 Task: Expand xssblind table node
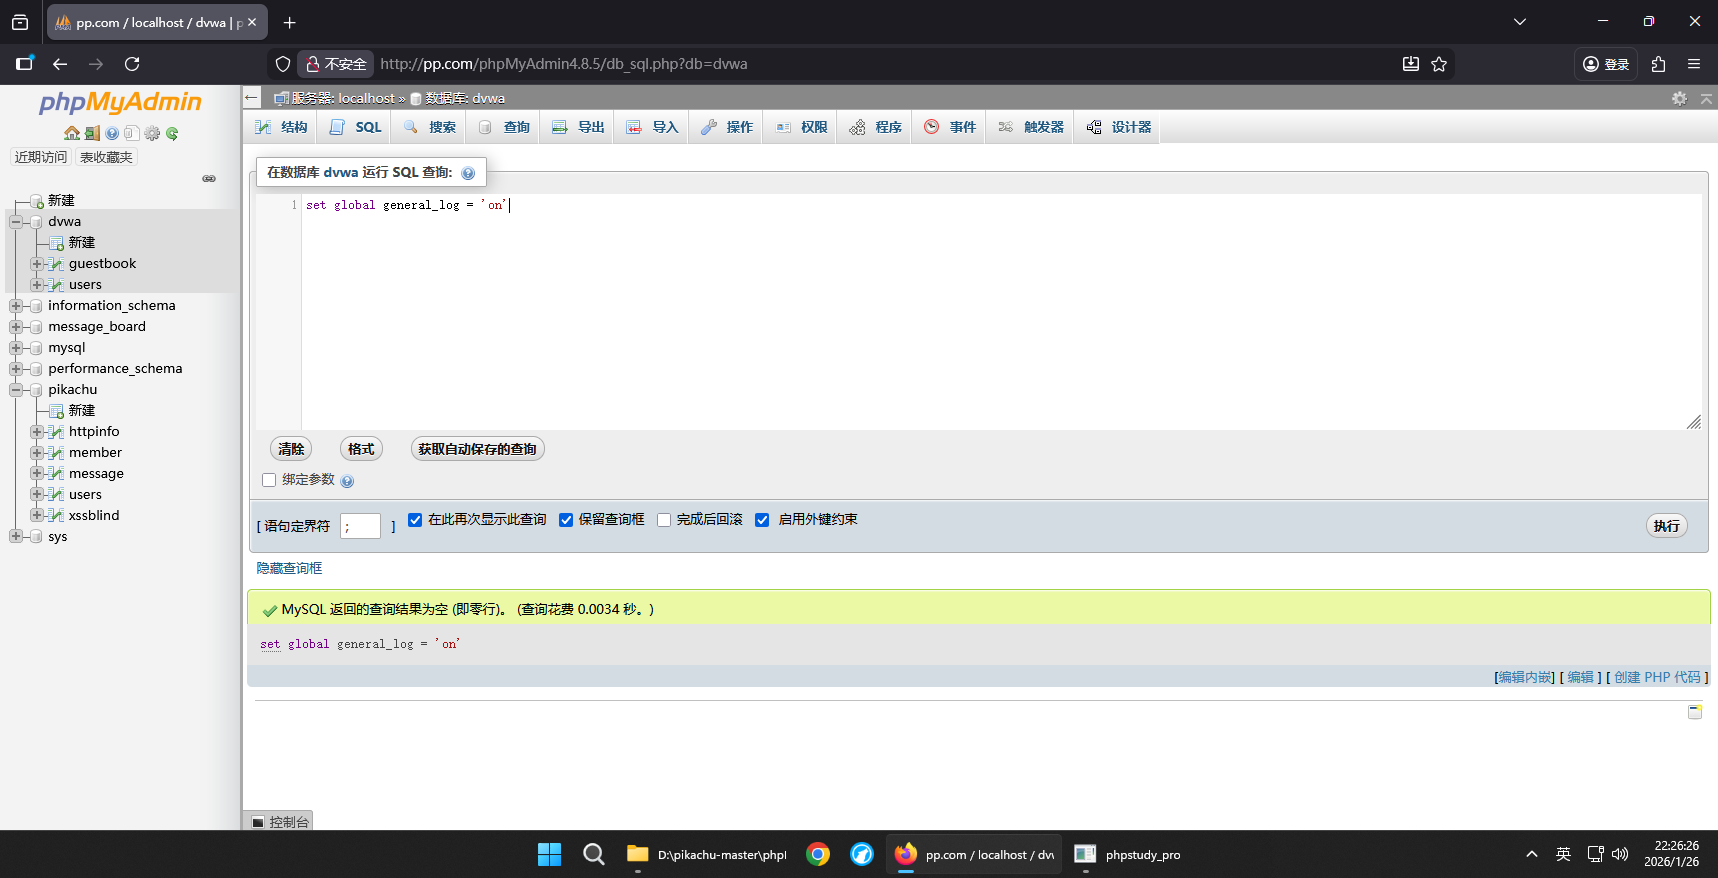coord(37,516)
